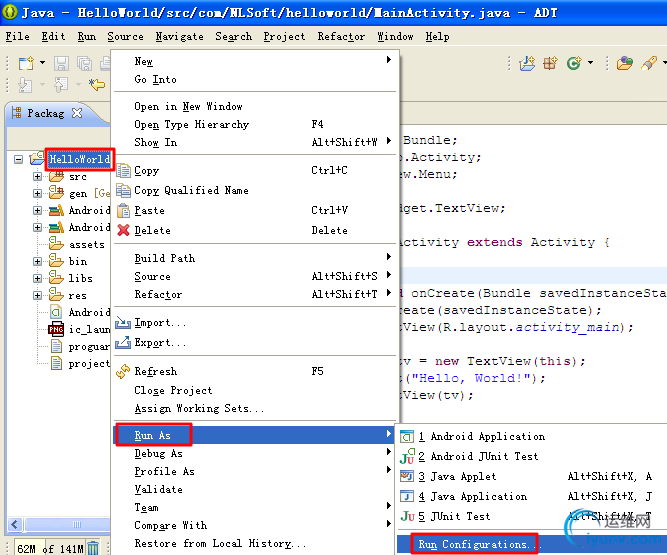Choose Import in context menu
The height and width of the screenshot is (555, 667).
tap(255, 323)
